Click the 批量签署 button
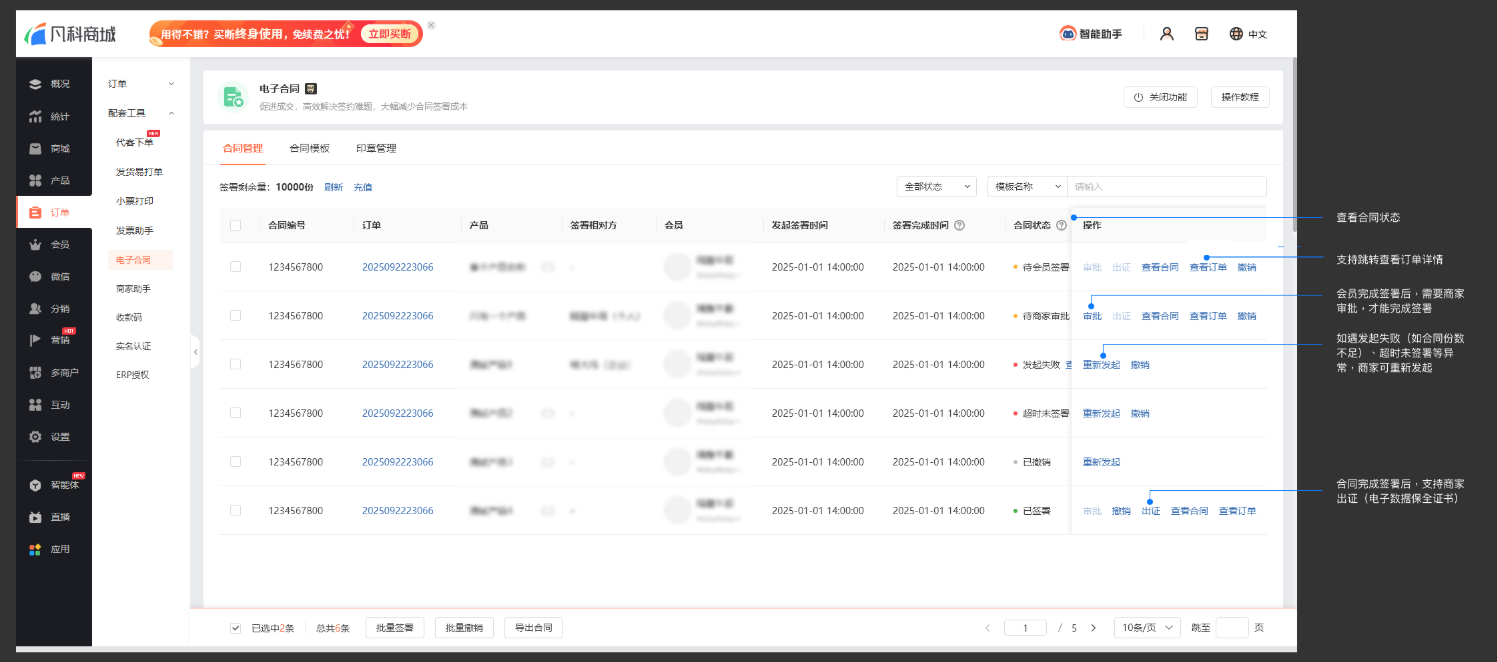Viewport: 1497px width, 662px height. pos(395,628)
